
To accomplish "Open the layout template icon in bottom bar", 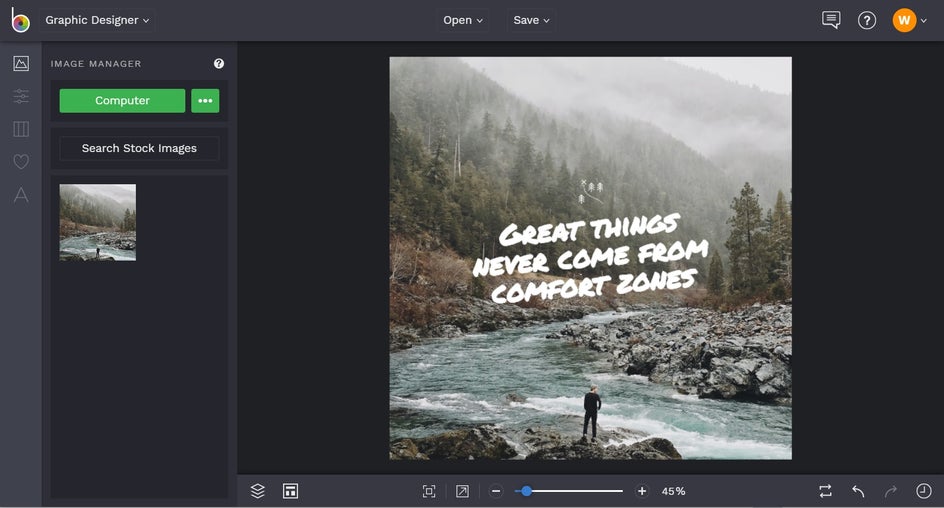I will coord(290,491).
